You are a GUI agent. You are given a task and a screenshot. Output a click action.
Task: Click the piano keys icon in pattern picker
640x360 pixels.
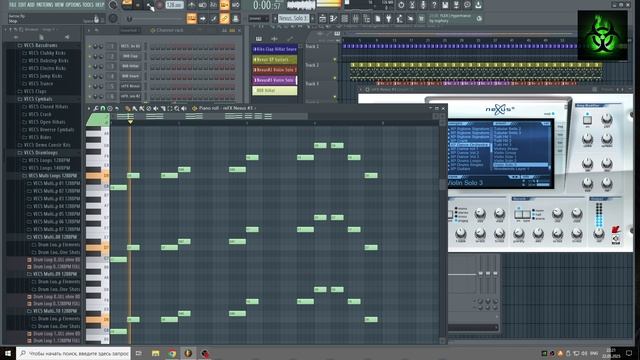[x=259, y=39]
